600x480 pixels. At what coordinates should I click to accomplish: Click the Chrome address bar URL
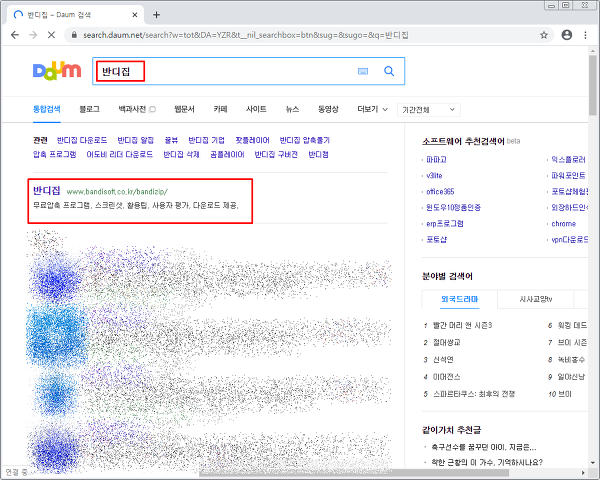click(x=246, y=35)
